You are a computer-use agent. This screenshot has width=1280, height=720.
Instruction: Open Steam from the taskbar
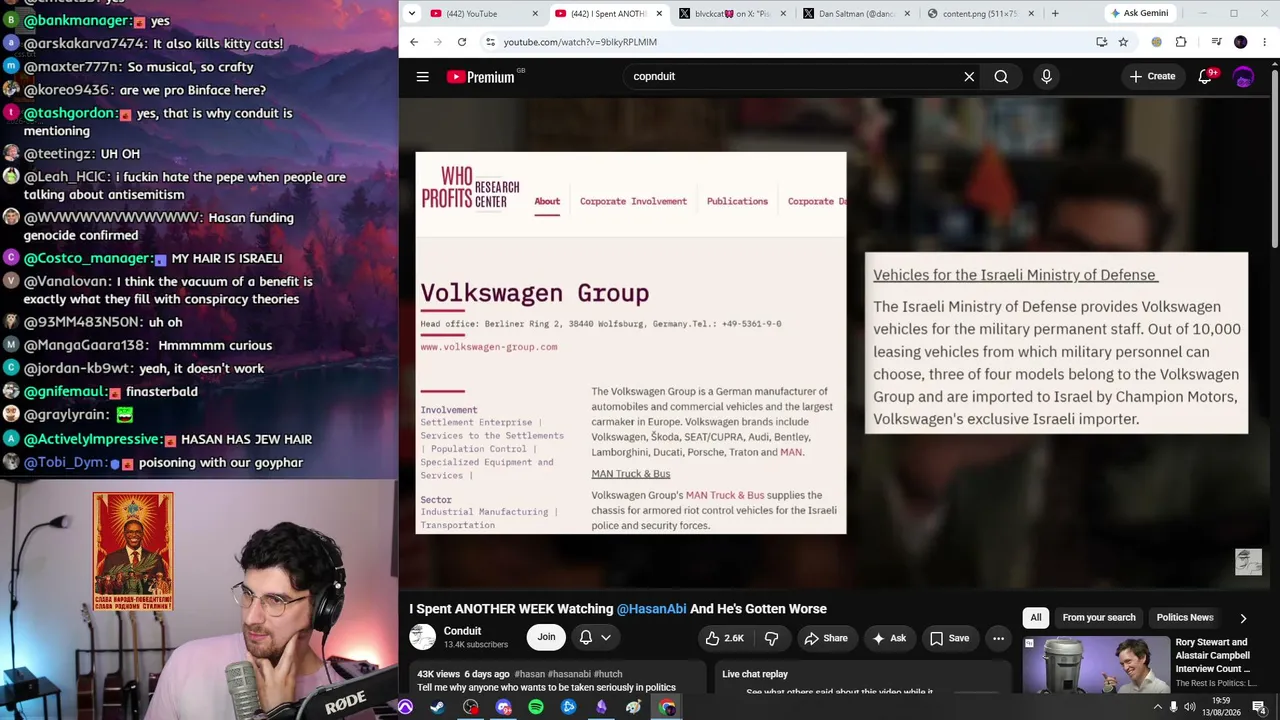click(438, 708)
